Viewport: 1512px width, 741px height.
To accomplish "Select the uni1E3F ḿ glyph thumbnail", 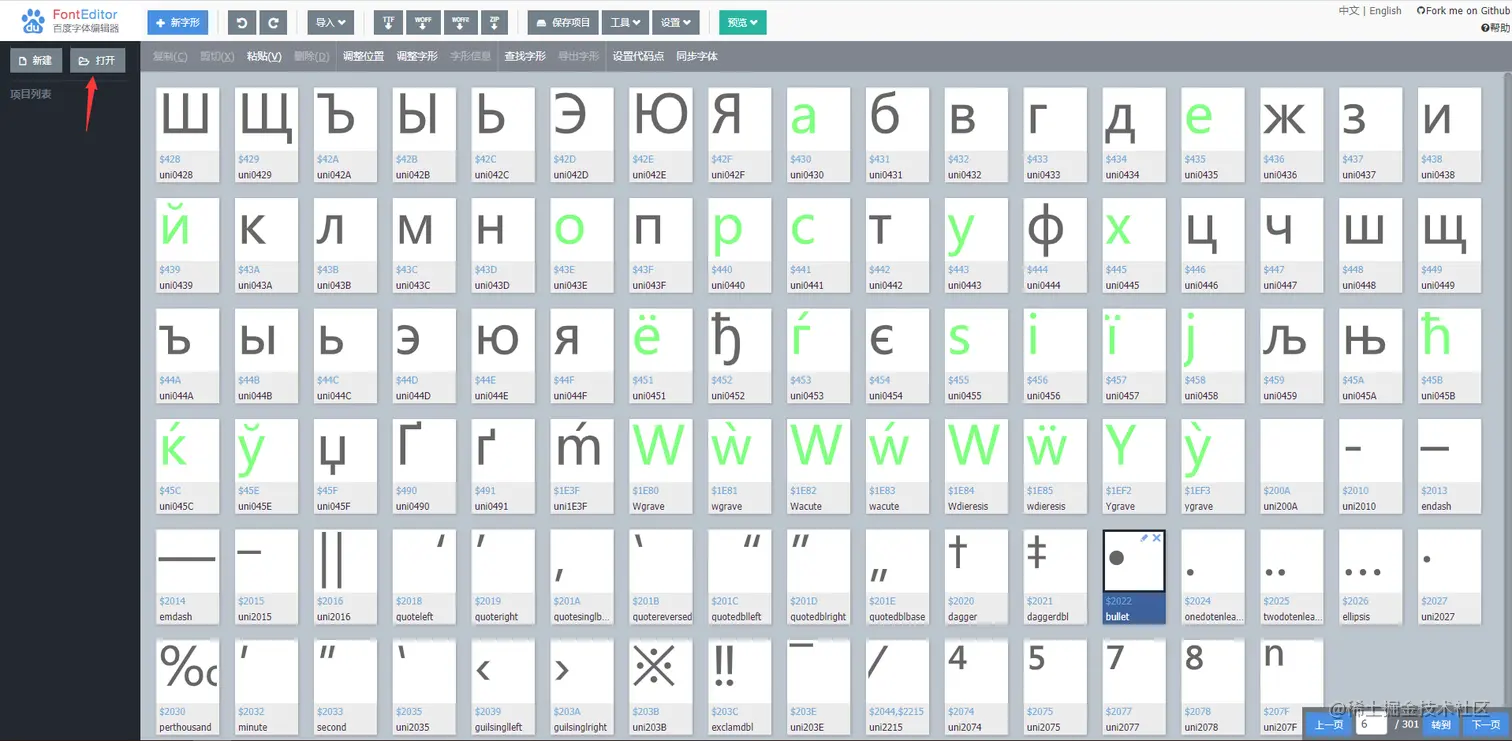I will pos(581,466).
